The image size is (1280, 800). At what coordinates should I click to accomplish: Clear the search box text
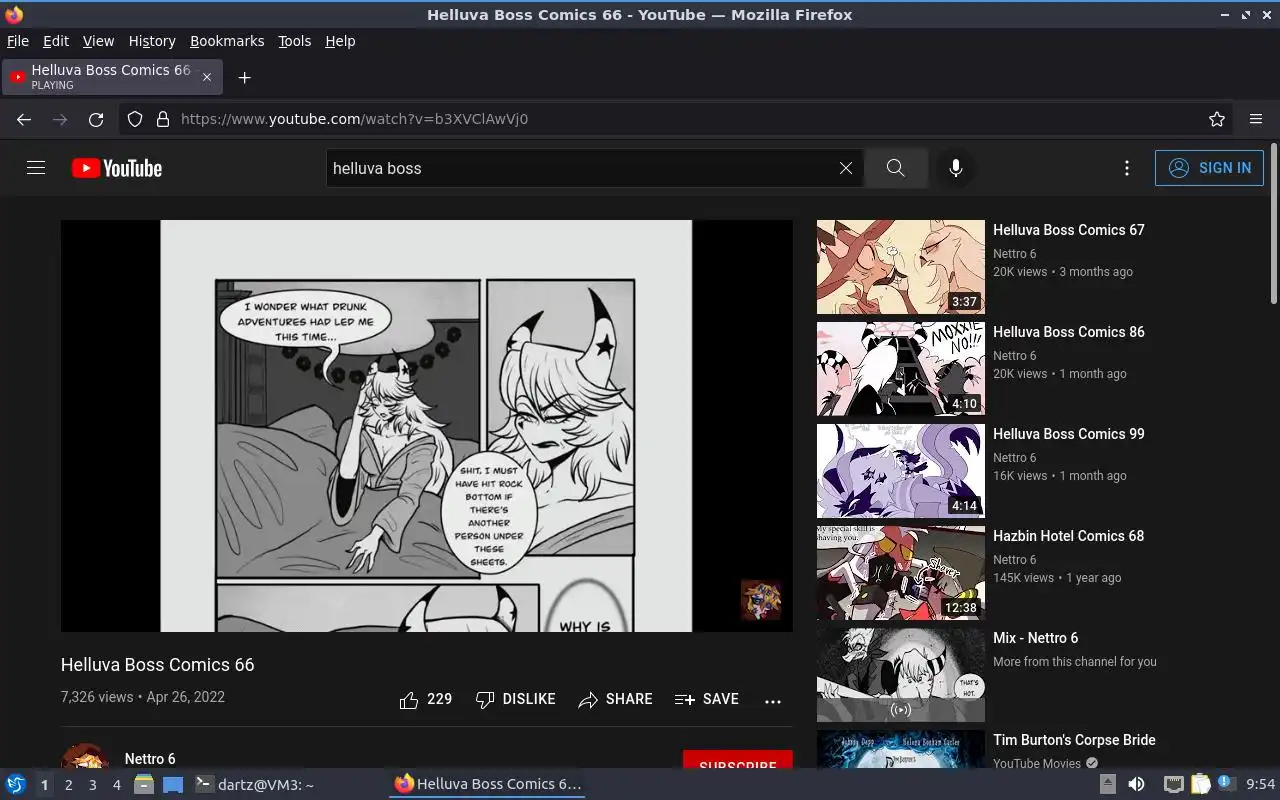pyautogui.click(x=846, y=168)
